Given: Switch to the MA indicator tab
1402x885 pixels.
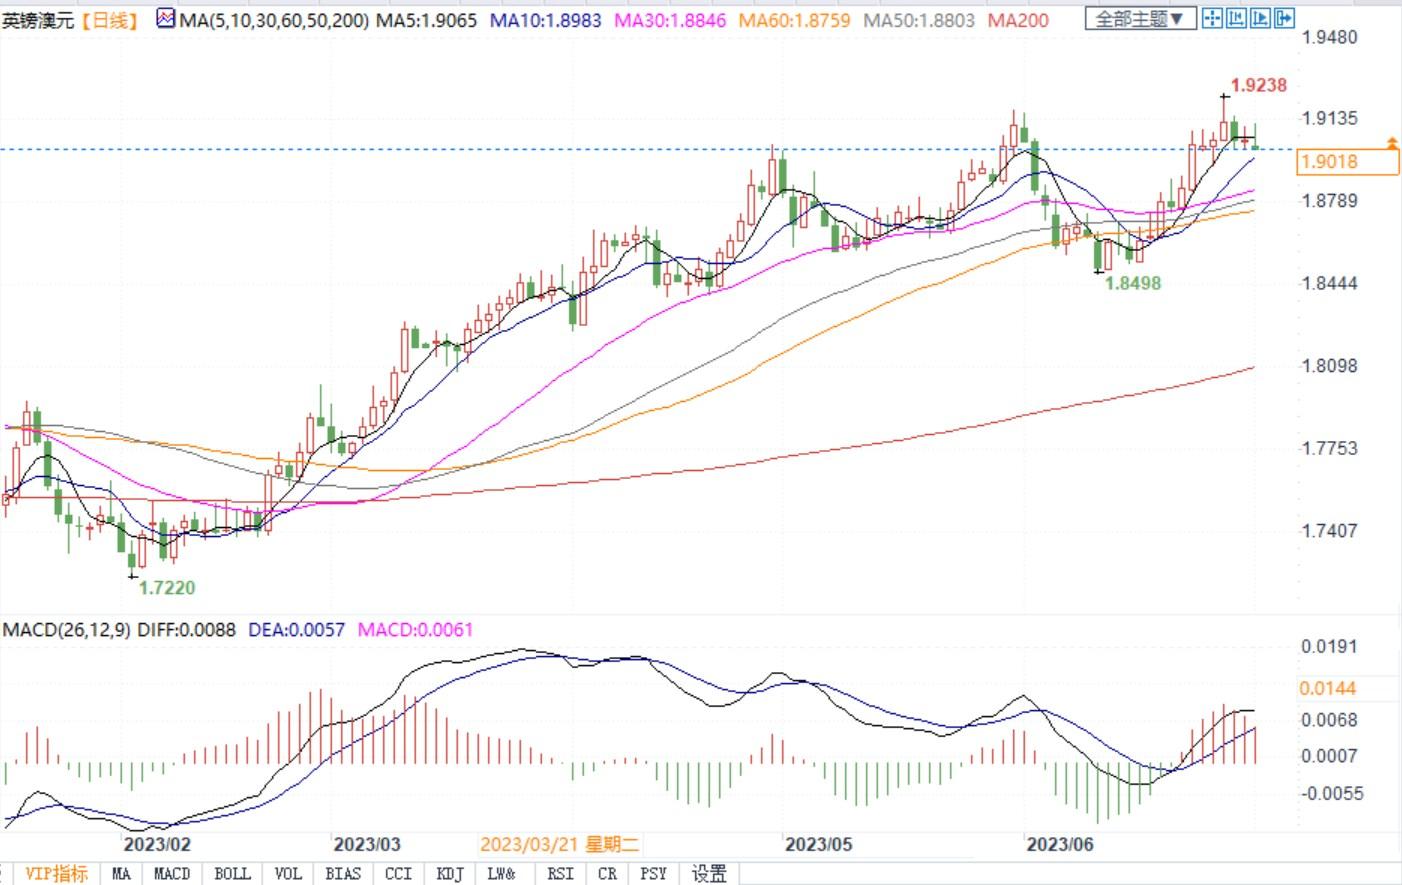Looking at the screenshot, I should [121, 873].
